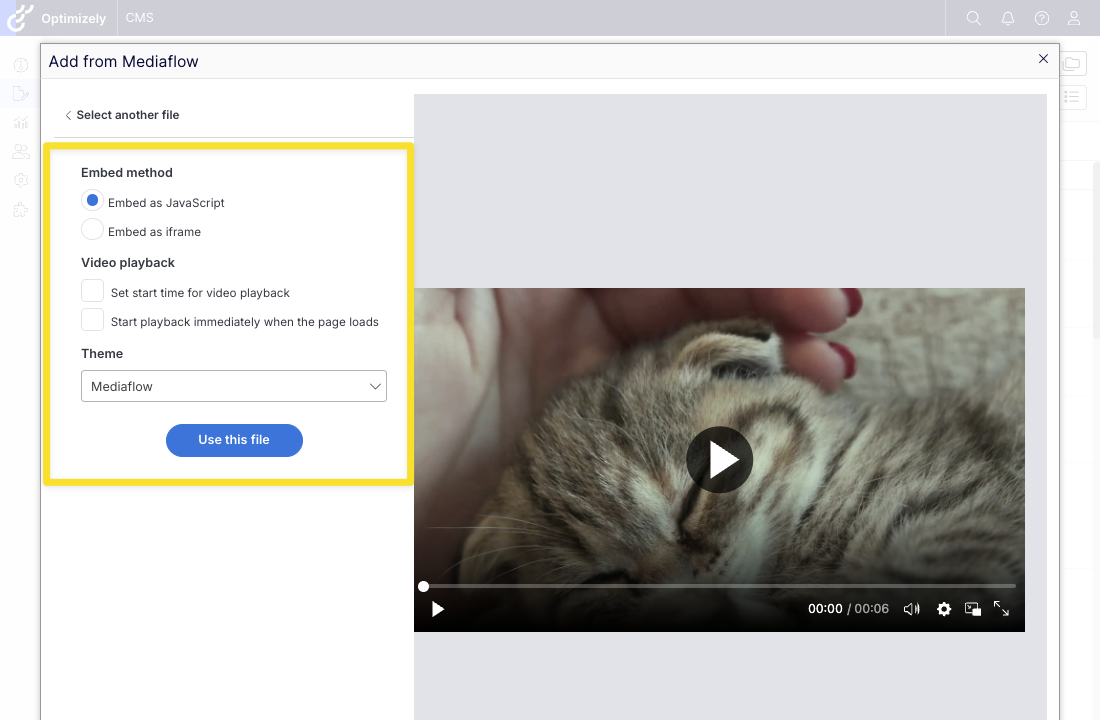1100x720 pixels.
Task: Go back via Select another file
Action: pos(121,115)
